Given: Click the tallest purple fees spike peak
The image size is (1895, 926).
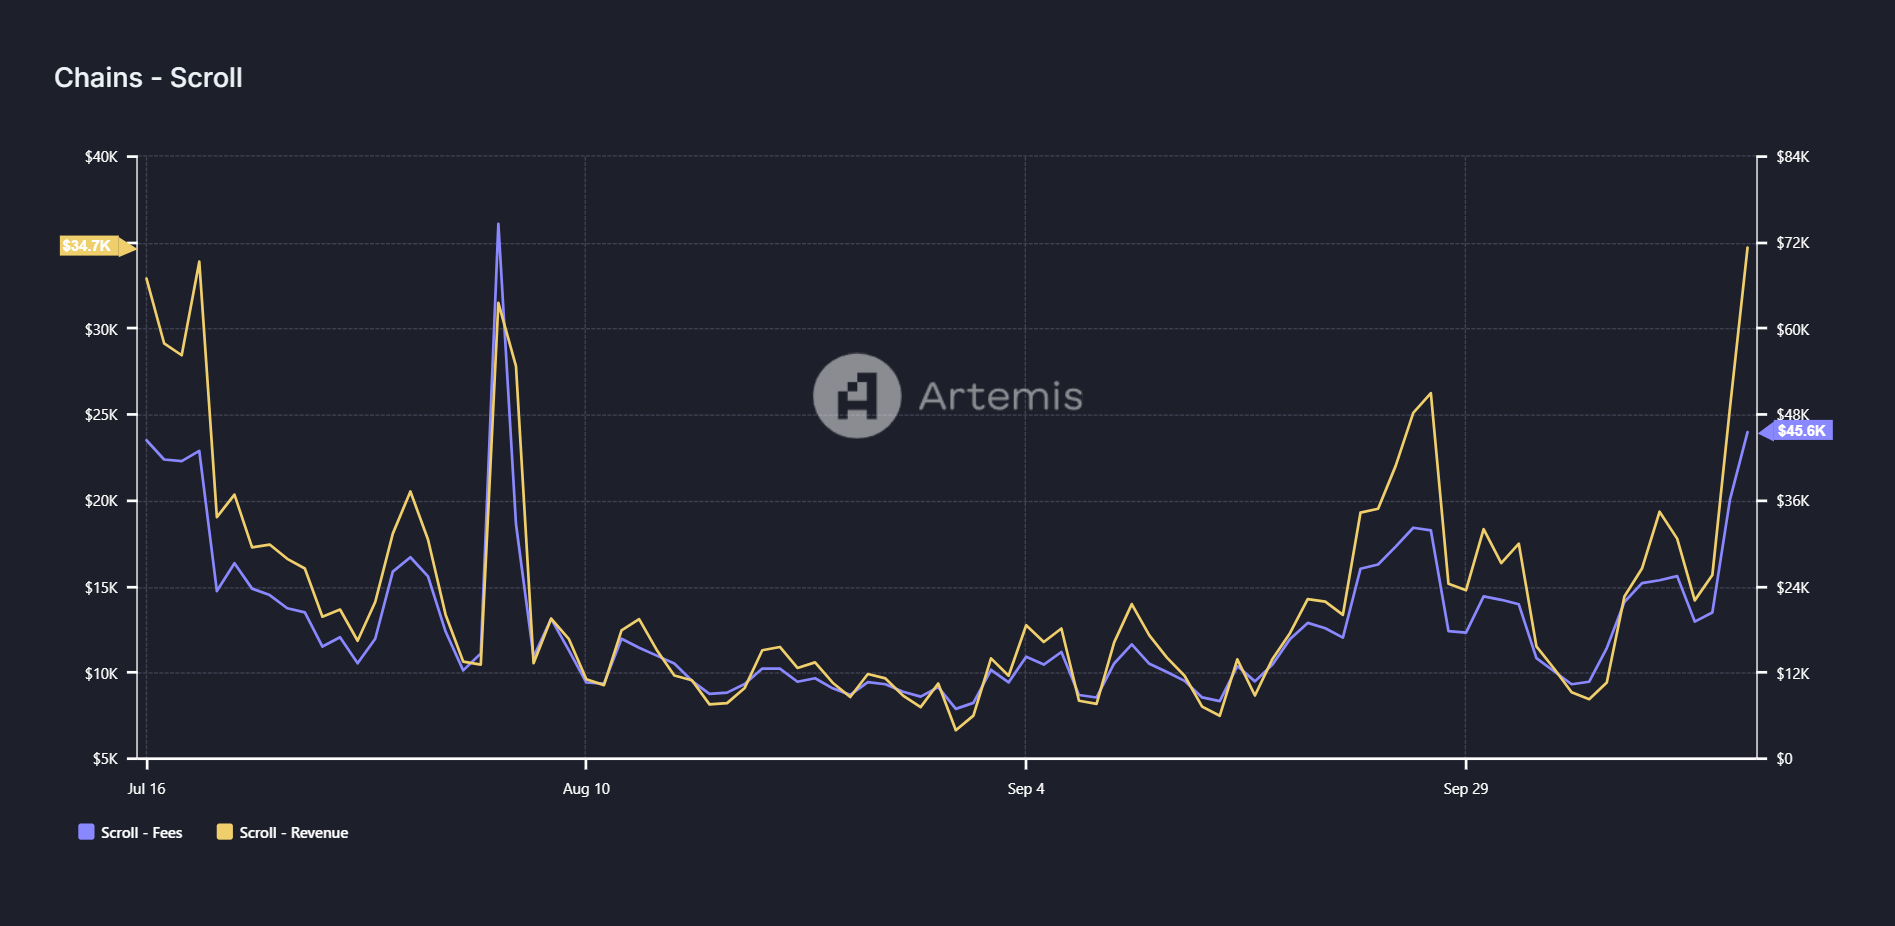Looking at the screenshot, I should (x=498, y=225).
